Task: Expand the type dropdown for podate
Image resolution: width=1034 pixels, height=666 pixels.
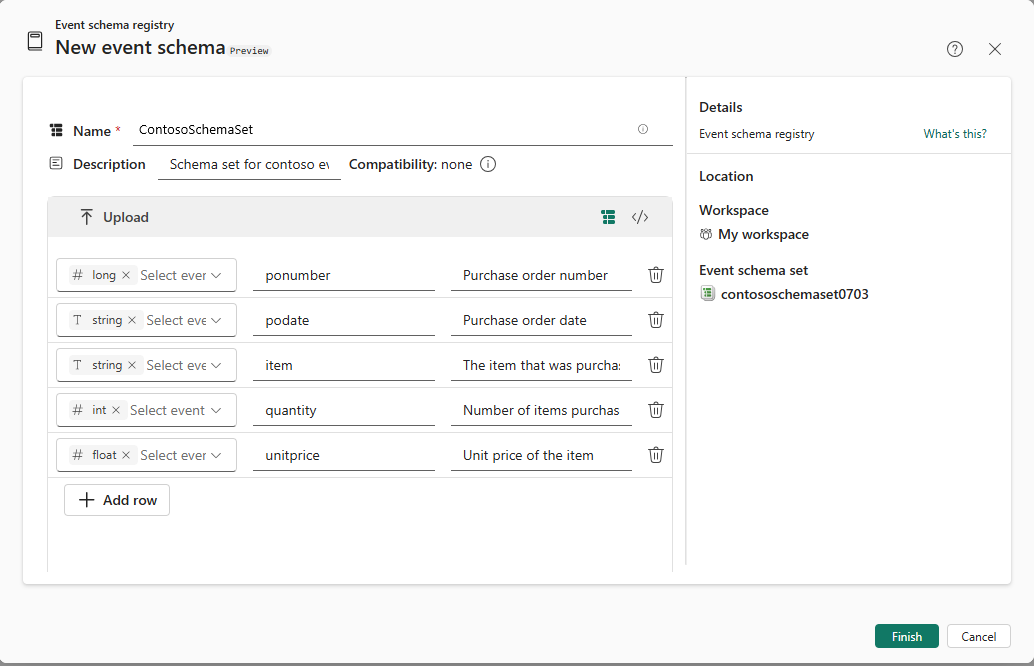Action: [216, 320]
